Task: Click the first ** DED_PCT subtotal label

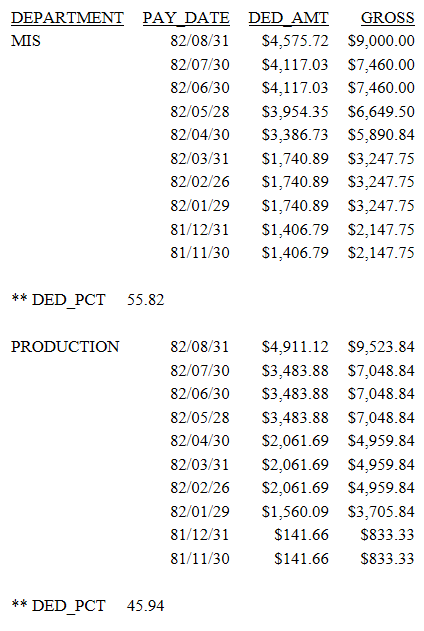Action: coord(59,300)
